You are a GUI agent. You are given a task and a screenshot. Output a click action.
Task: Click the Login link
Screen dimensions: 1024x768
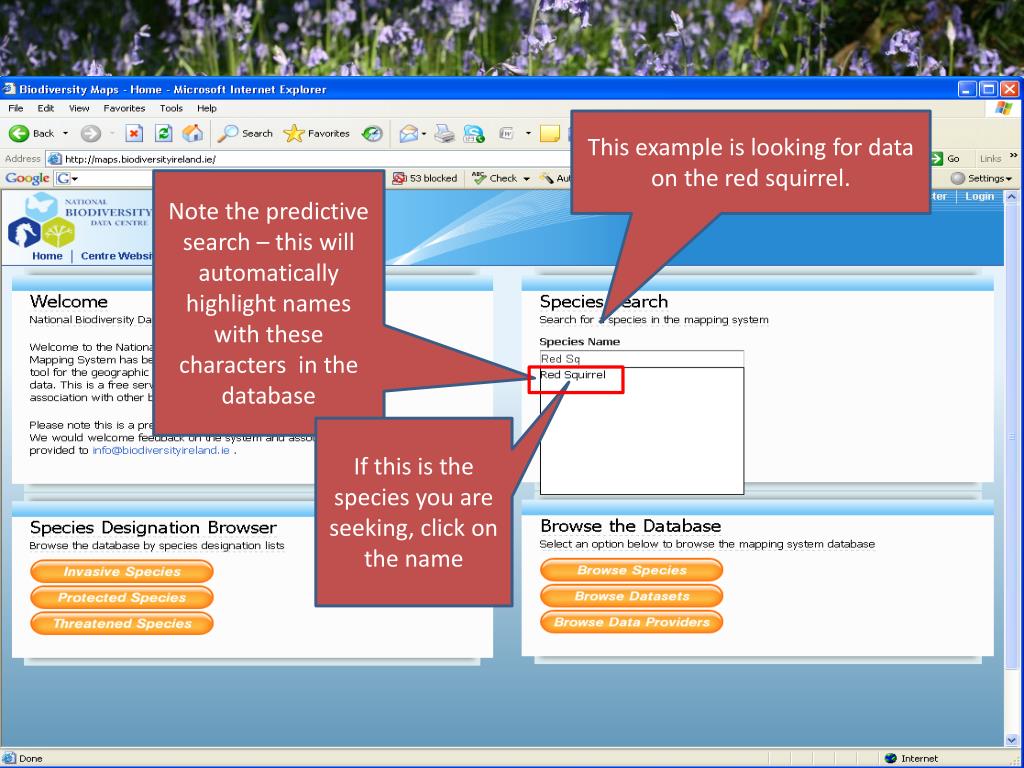pyautogui.click(x=979, y=197)
